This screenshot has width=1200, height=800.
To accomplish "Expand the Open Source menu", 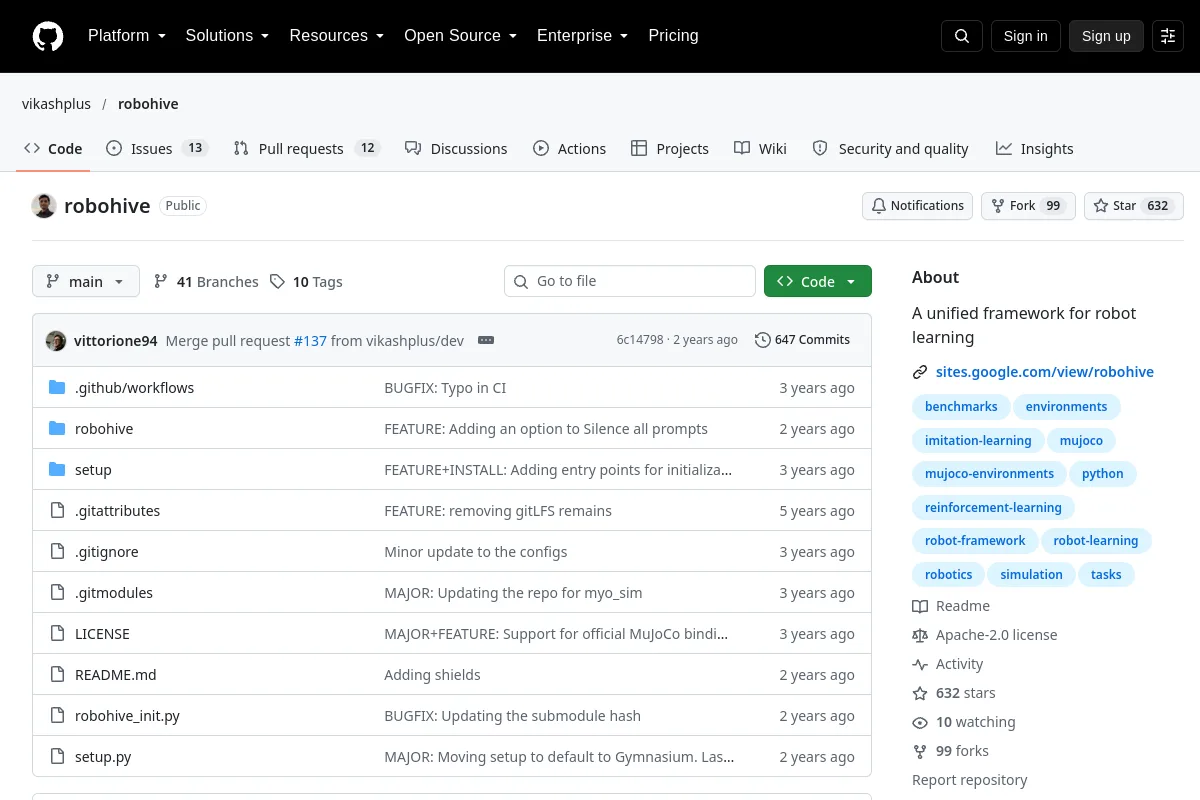I will click(460, 36).
